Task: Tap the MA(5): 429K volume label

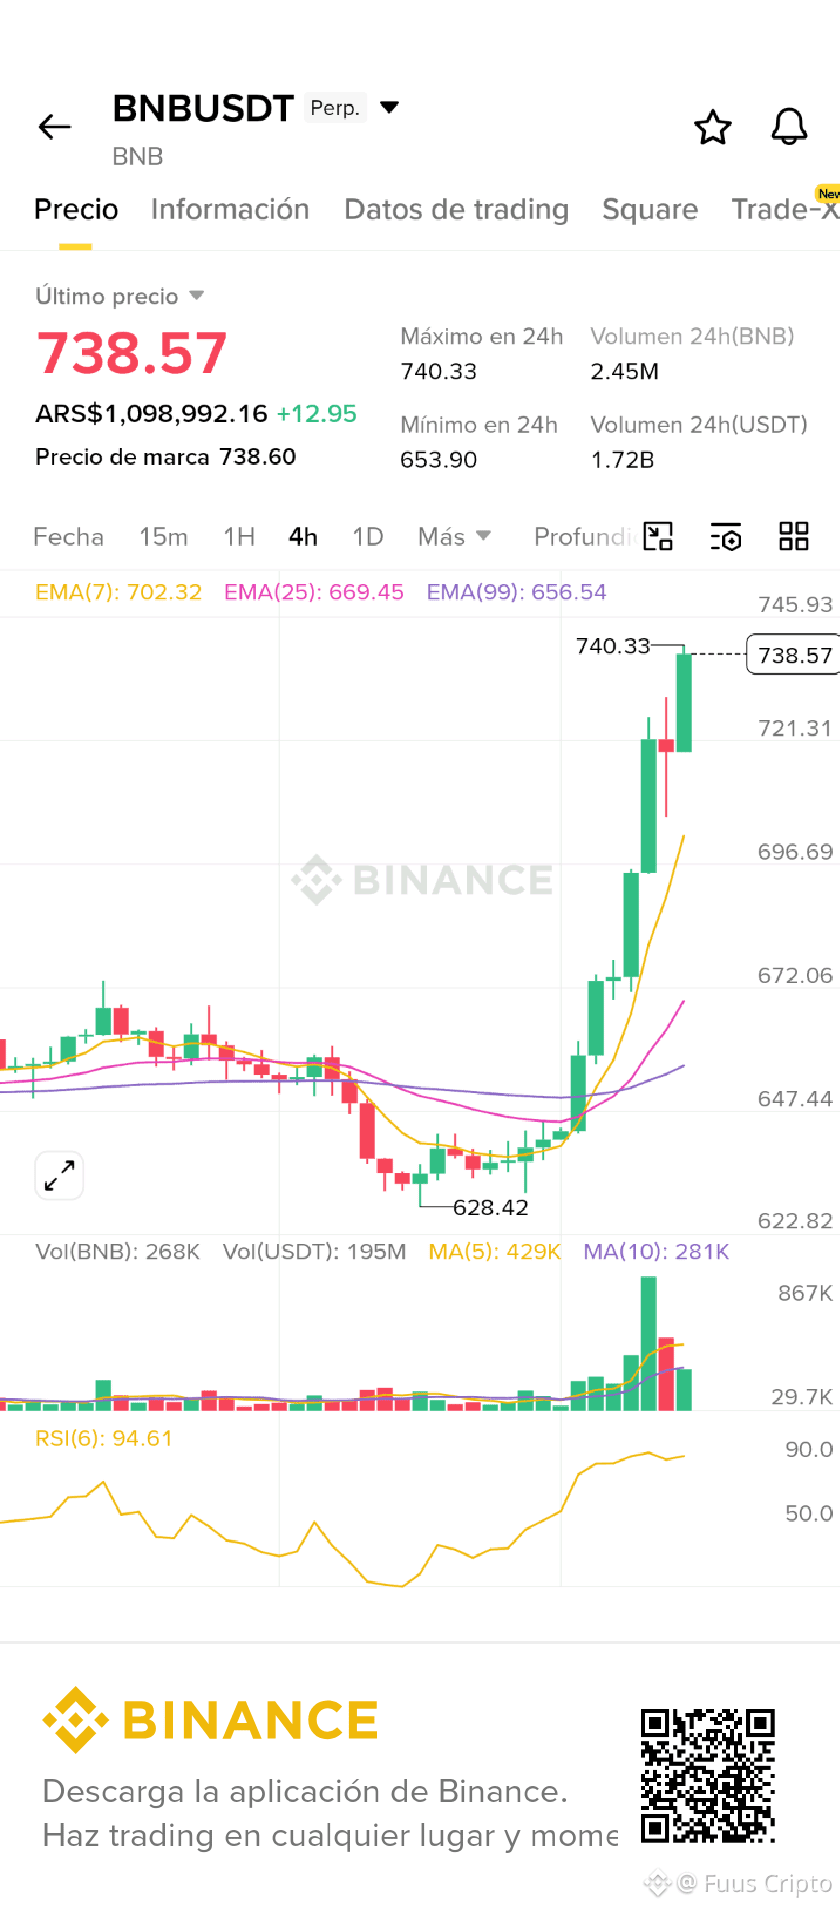Action: pos(495,1252)
